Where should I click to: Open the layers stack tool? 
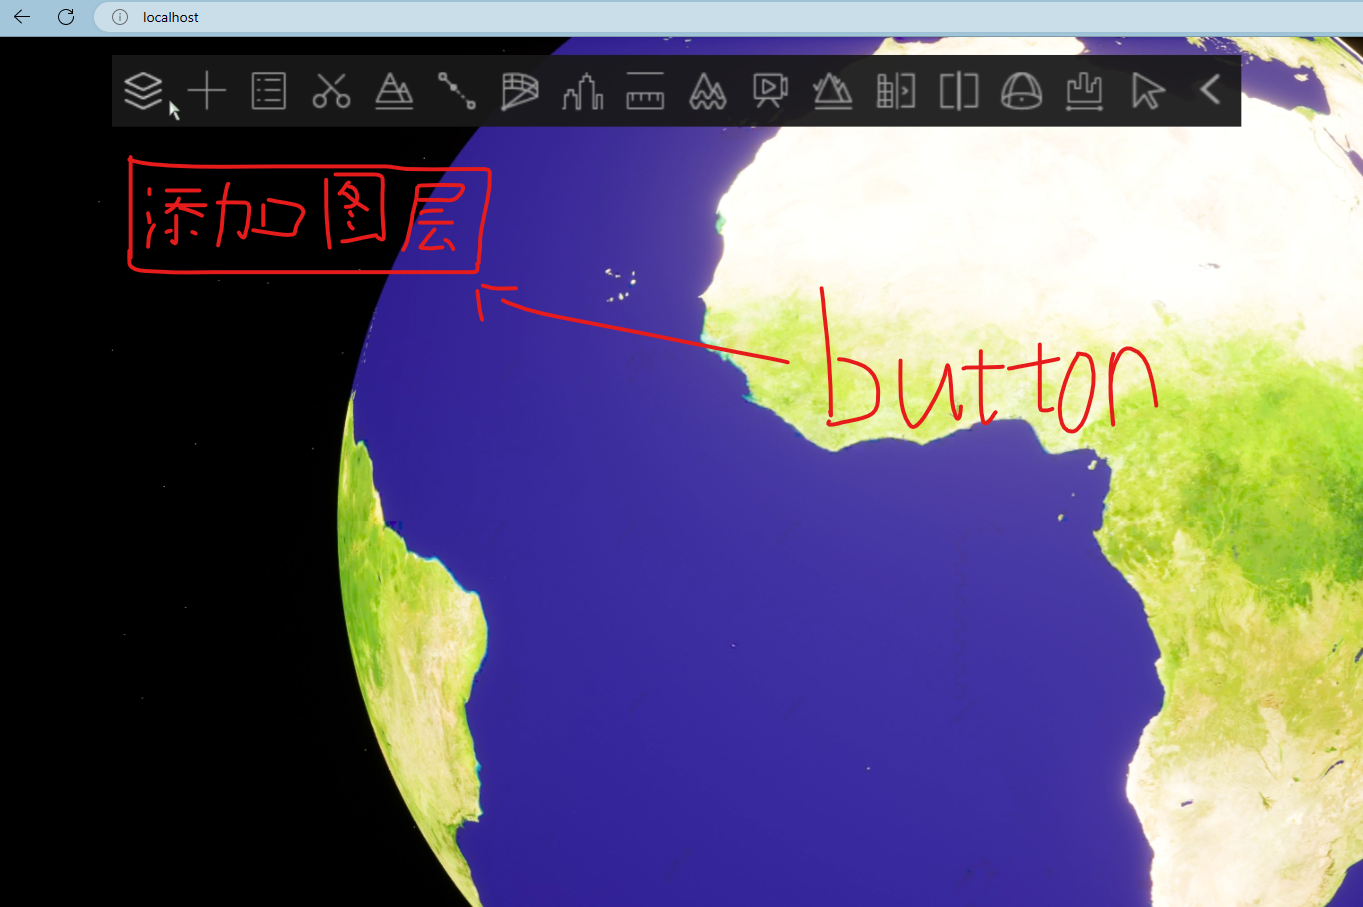(143, 91)
